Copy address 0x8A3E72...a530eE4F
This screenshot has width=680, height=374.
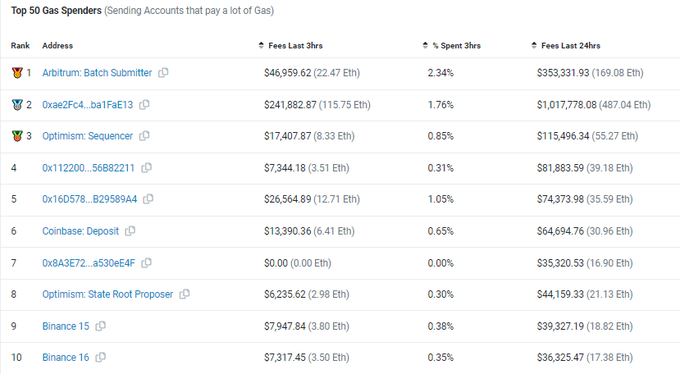coord(146,263)
